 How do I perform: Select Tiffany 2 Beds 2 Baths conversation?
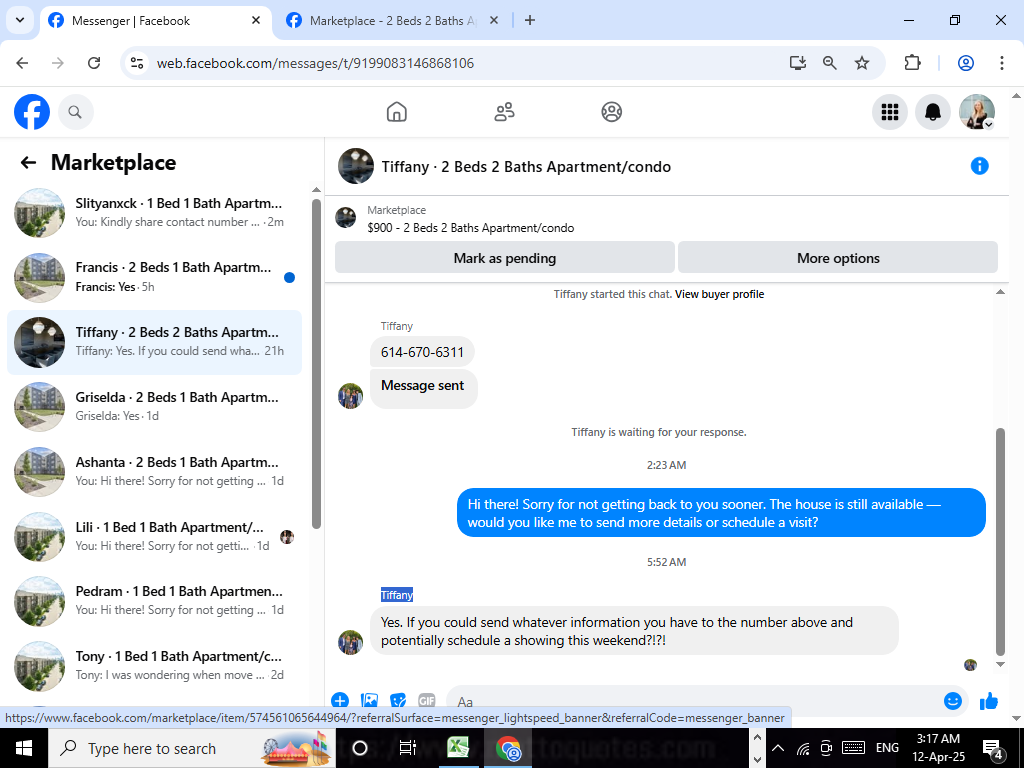point(155,342)
